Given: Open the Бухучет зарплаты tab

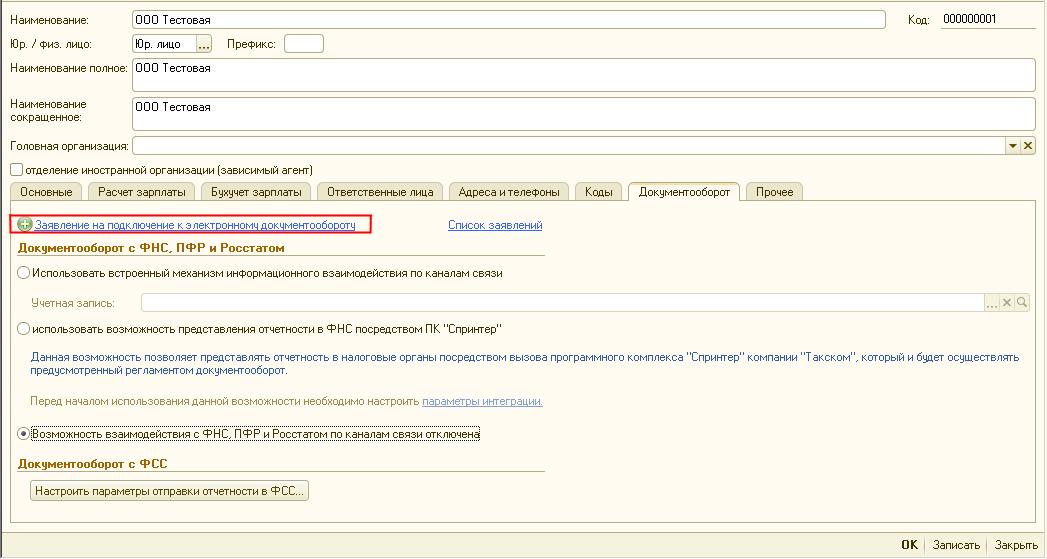Looking at the screenshot, I should pyautogui.click(x=256, y=192).
